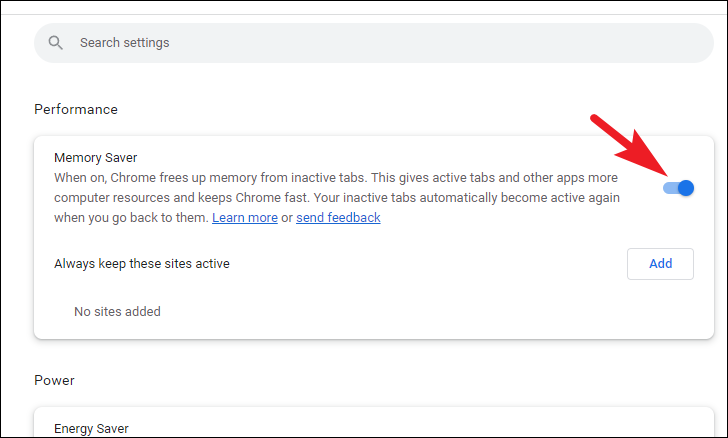The width and height of the screenshot is (728, 438).
Task: Click the empty area of the search bar
Action: point(500,43)
